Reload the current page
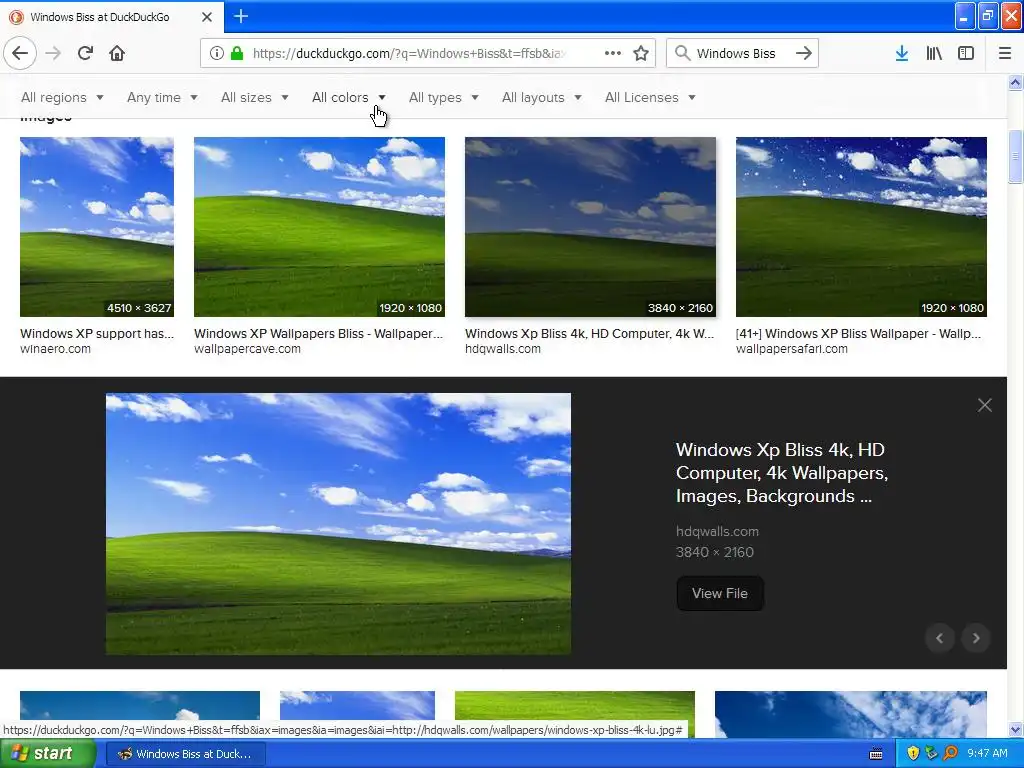1024x768 pixels. click(x=85, y=53)
